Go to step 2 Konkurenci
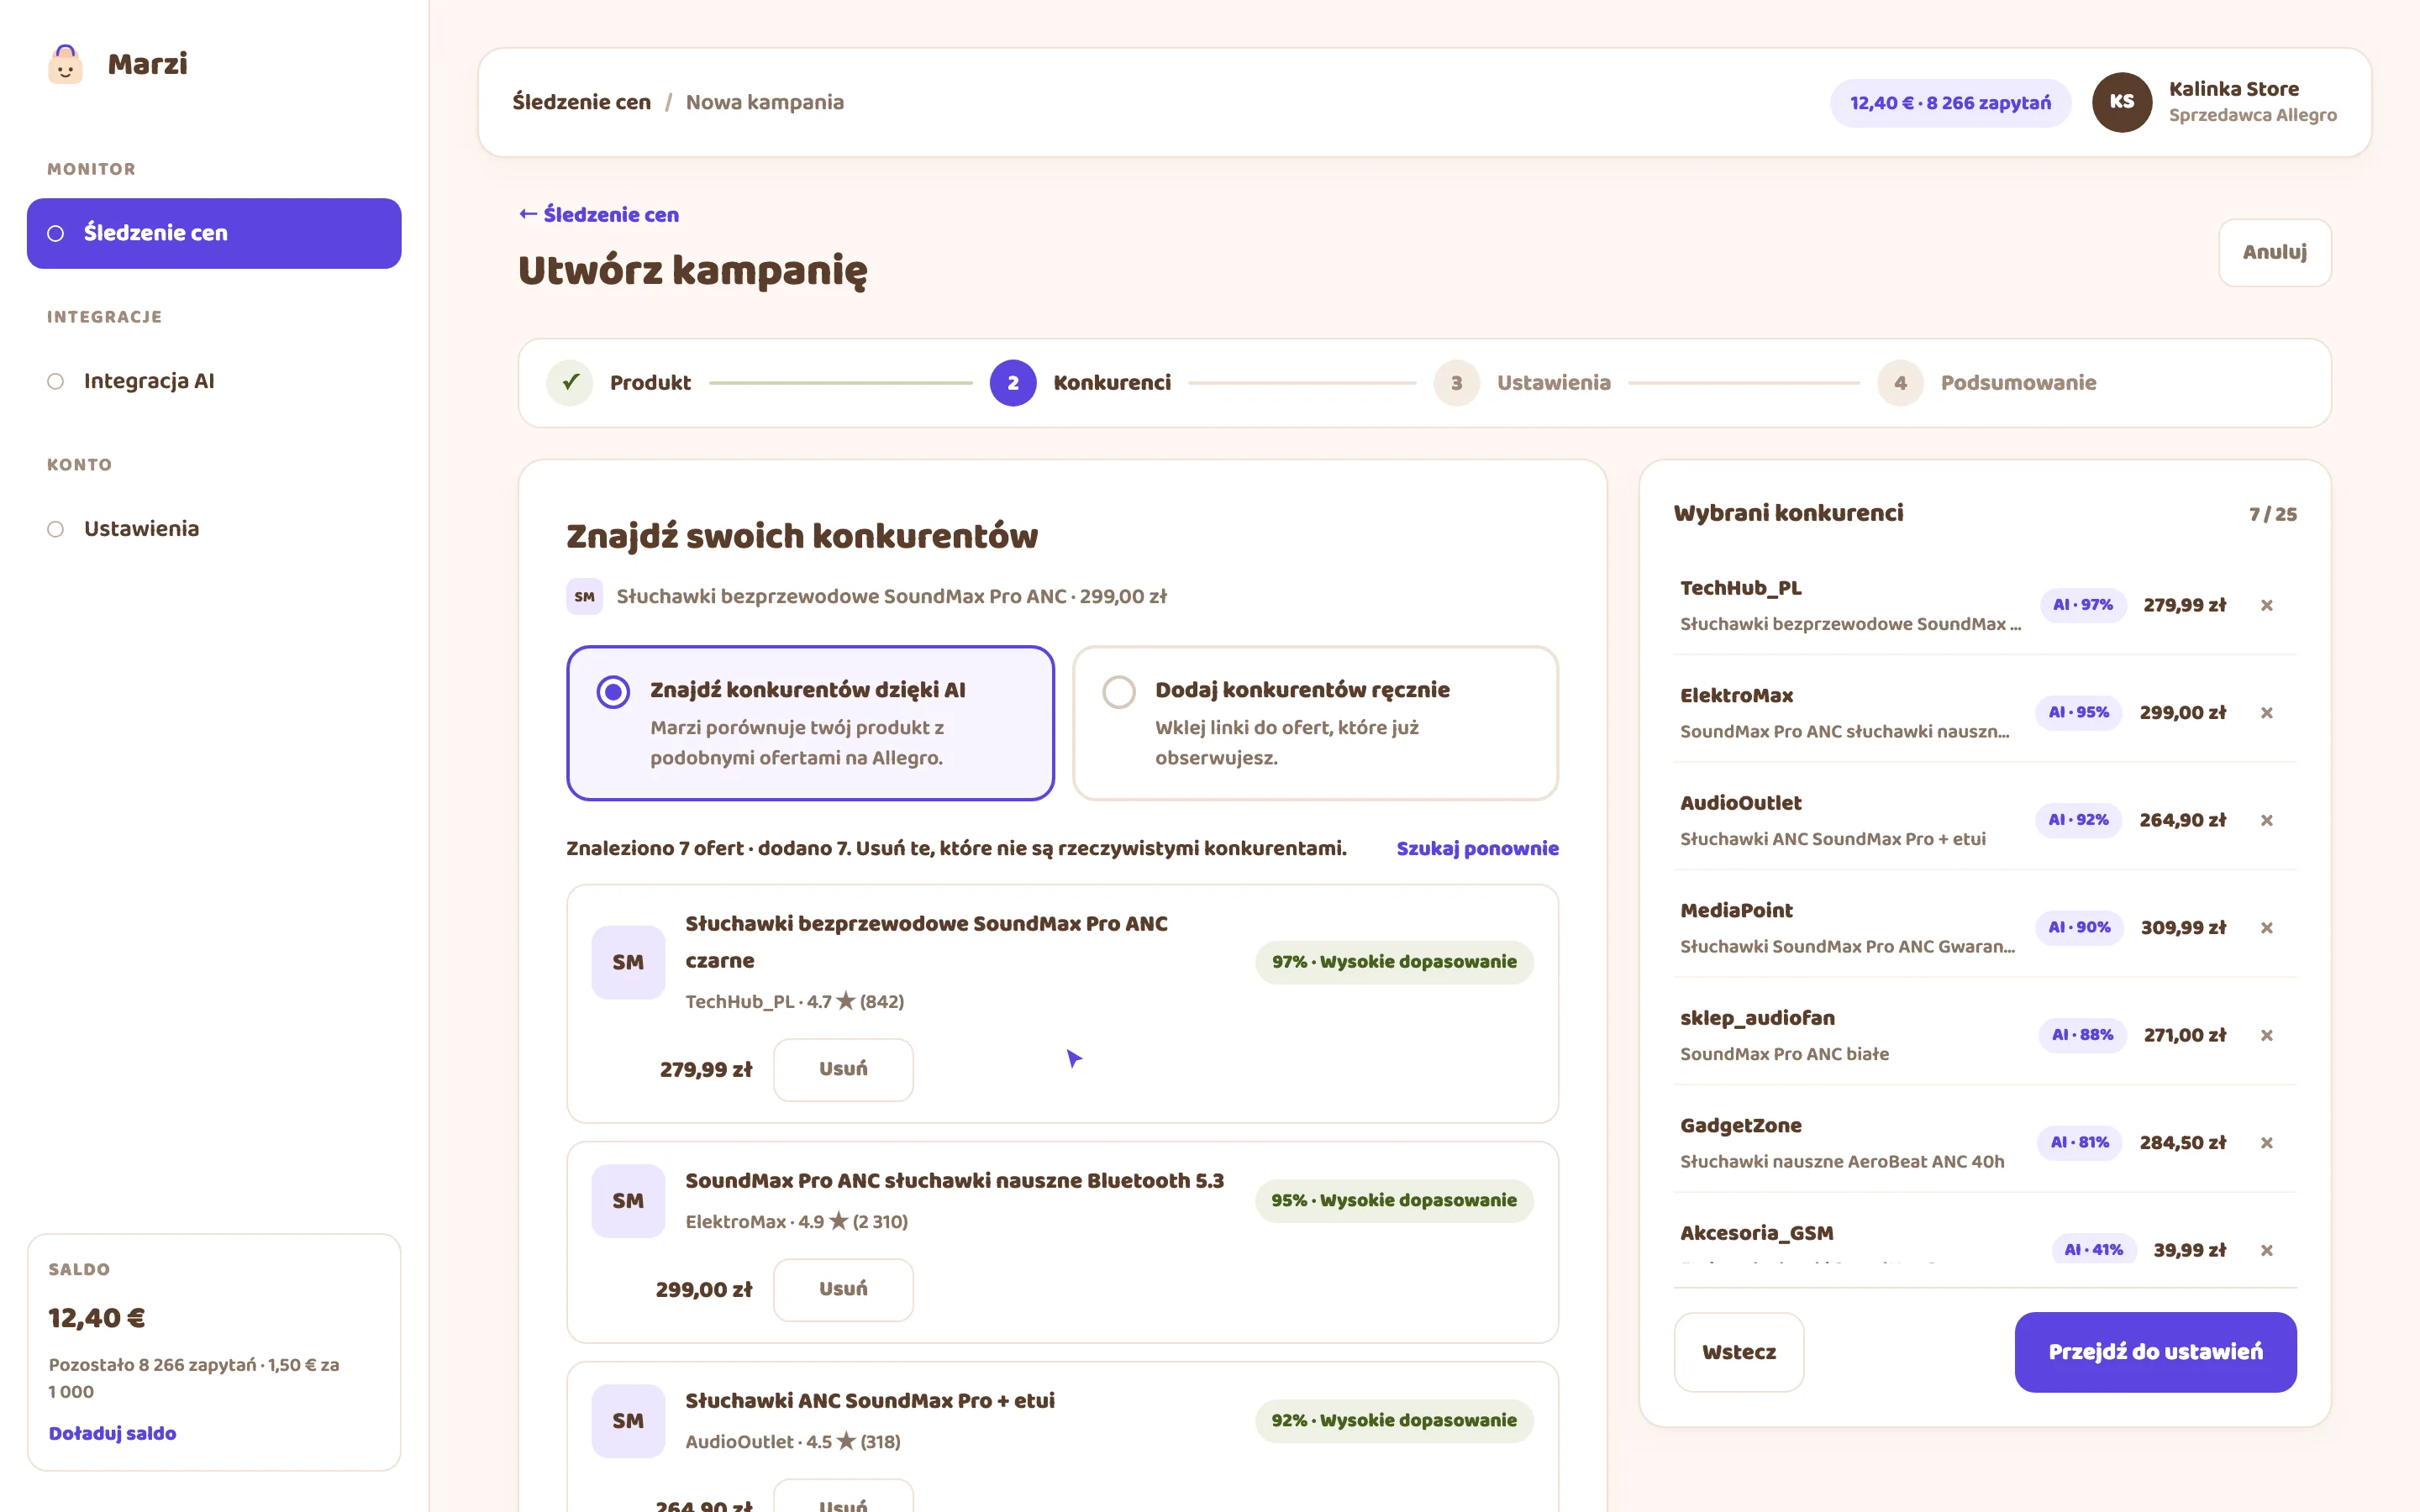 tap(1080, 383)
